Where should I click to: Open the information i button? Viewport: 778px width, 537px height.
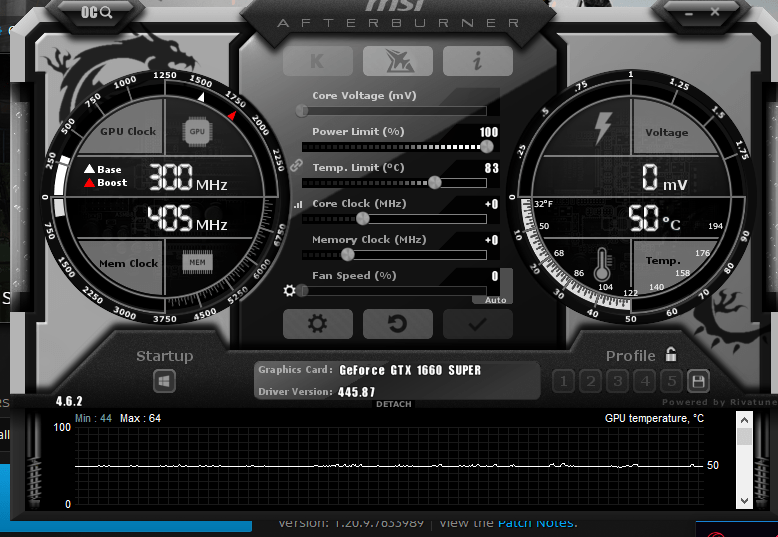[x=478, y=61]
